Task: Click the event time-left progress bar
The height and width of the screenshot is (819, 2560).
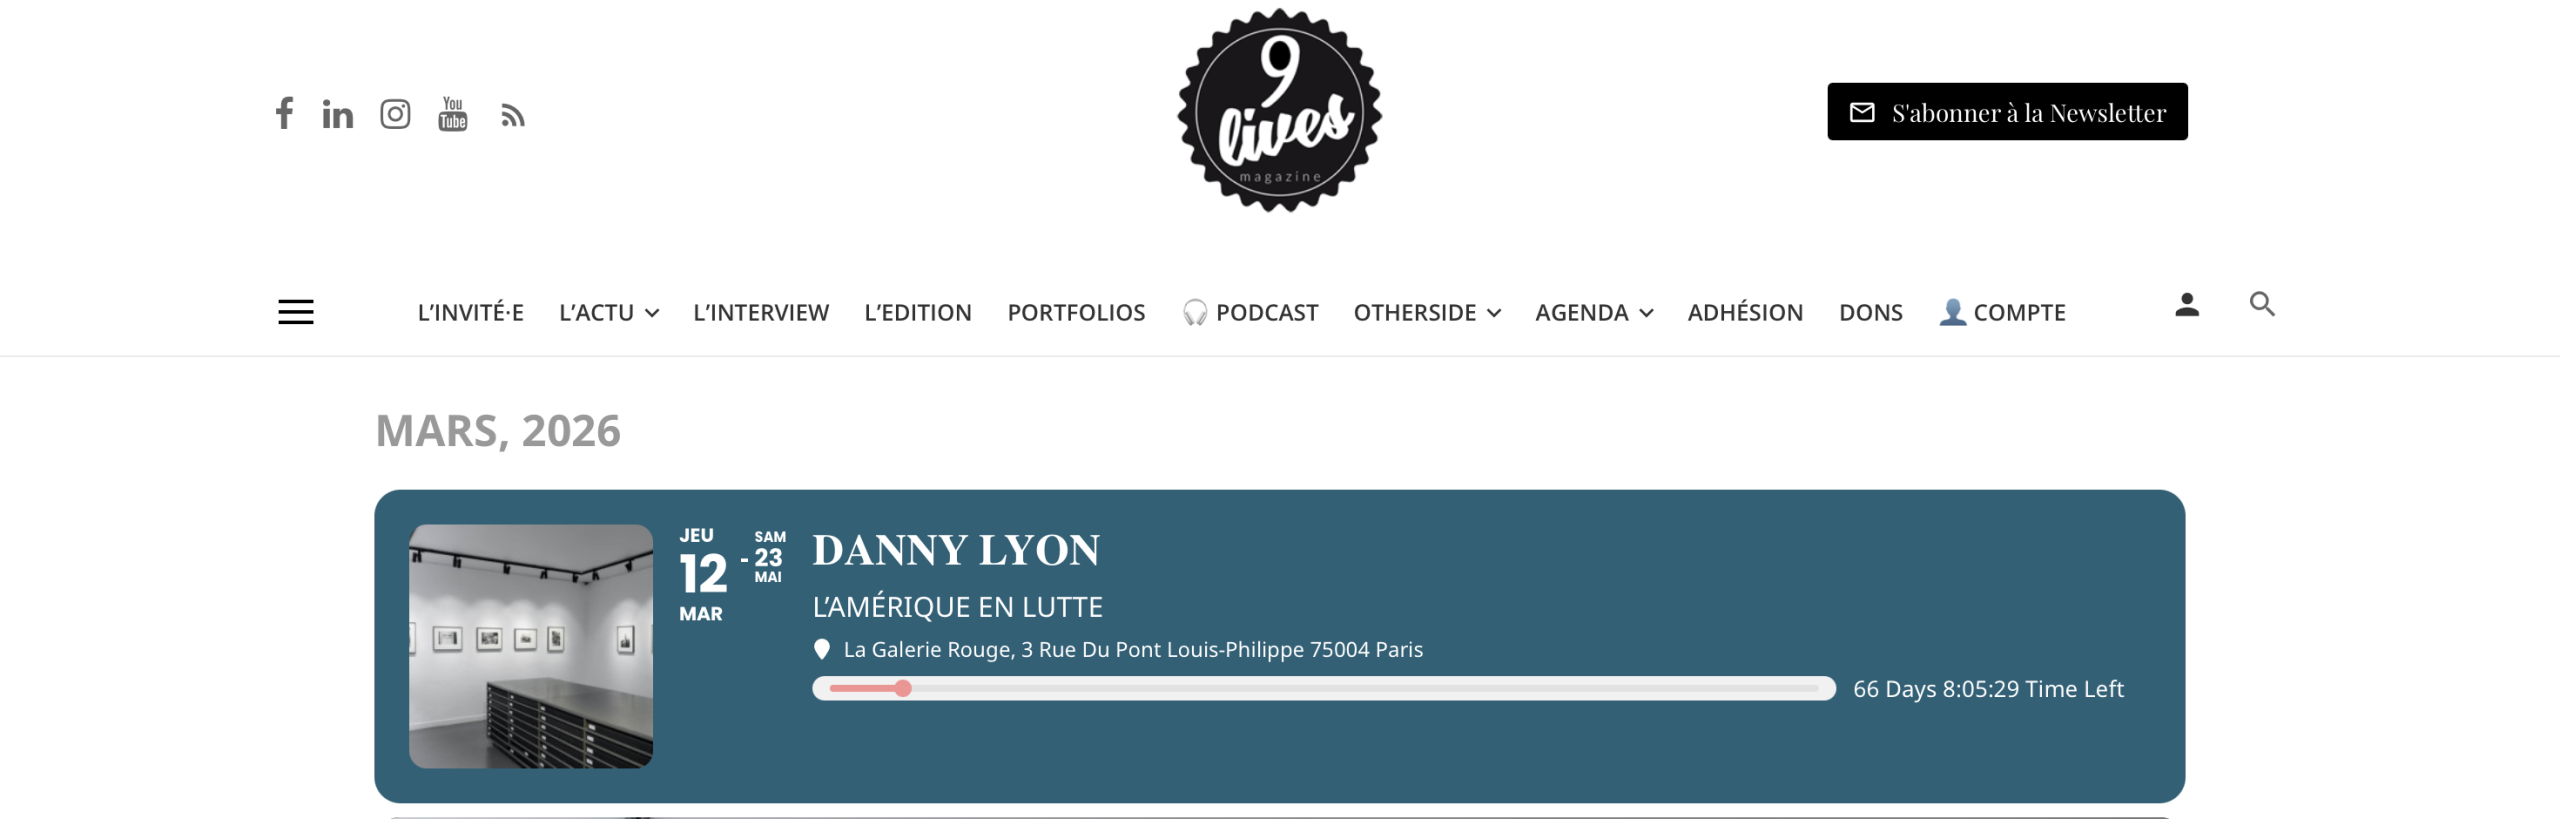Action: click(x=1324, y=689)
